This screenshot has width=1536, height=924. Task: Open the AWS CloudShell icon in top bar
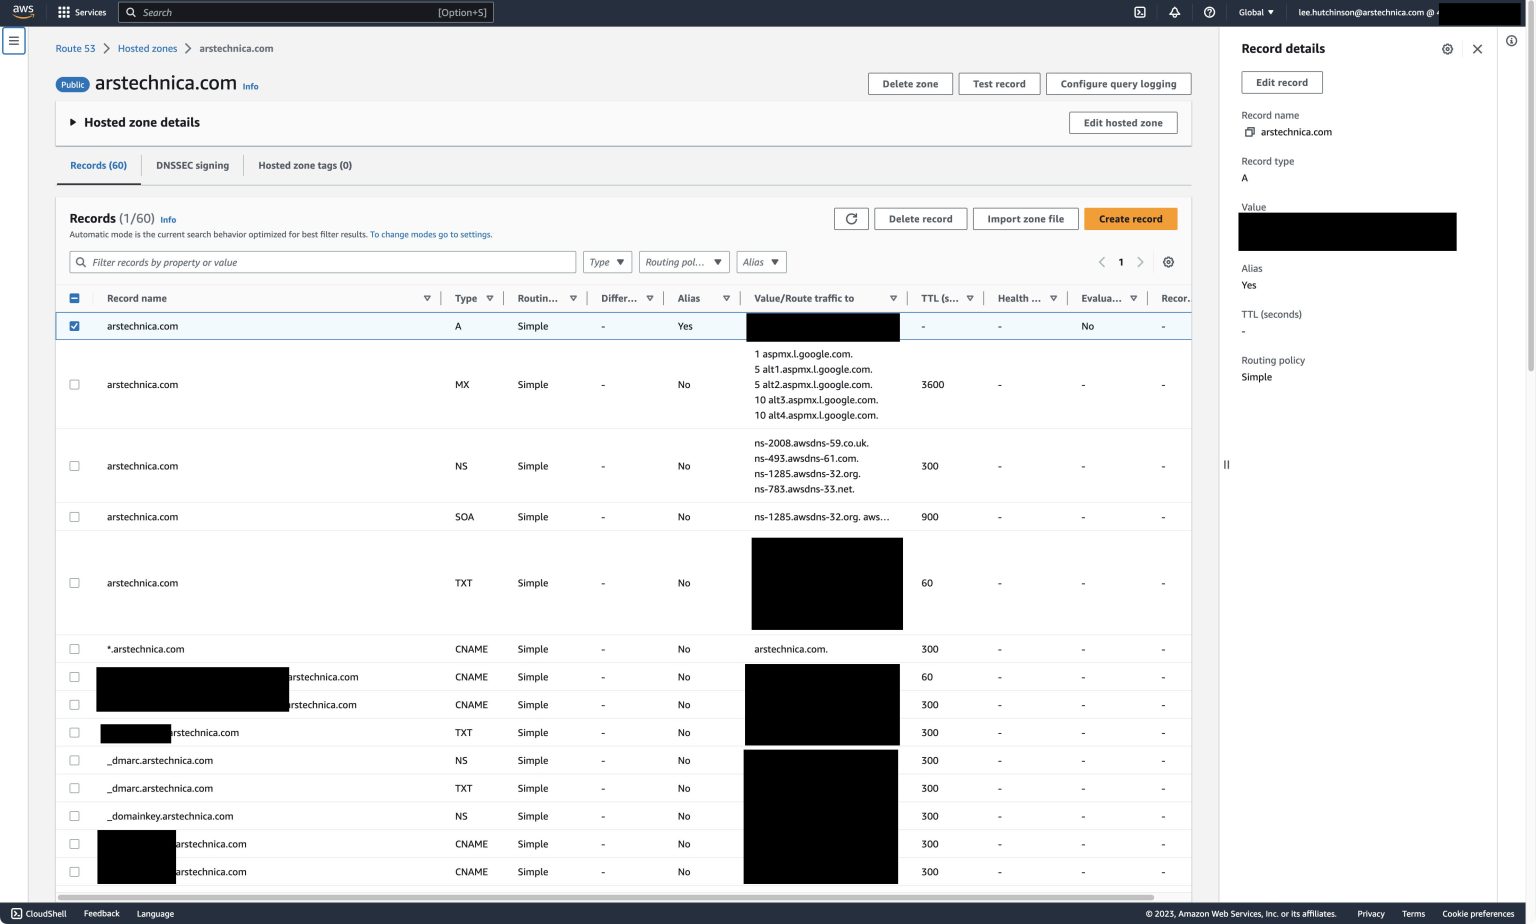tap(1139, 13)
